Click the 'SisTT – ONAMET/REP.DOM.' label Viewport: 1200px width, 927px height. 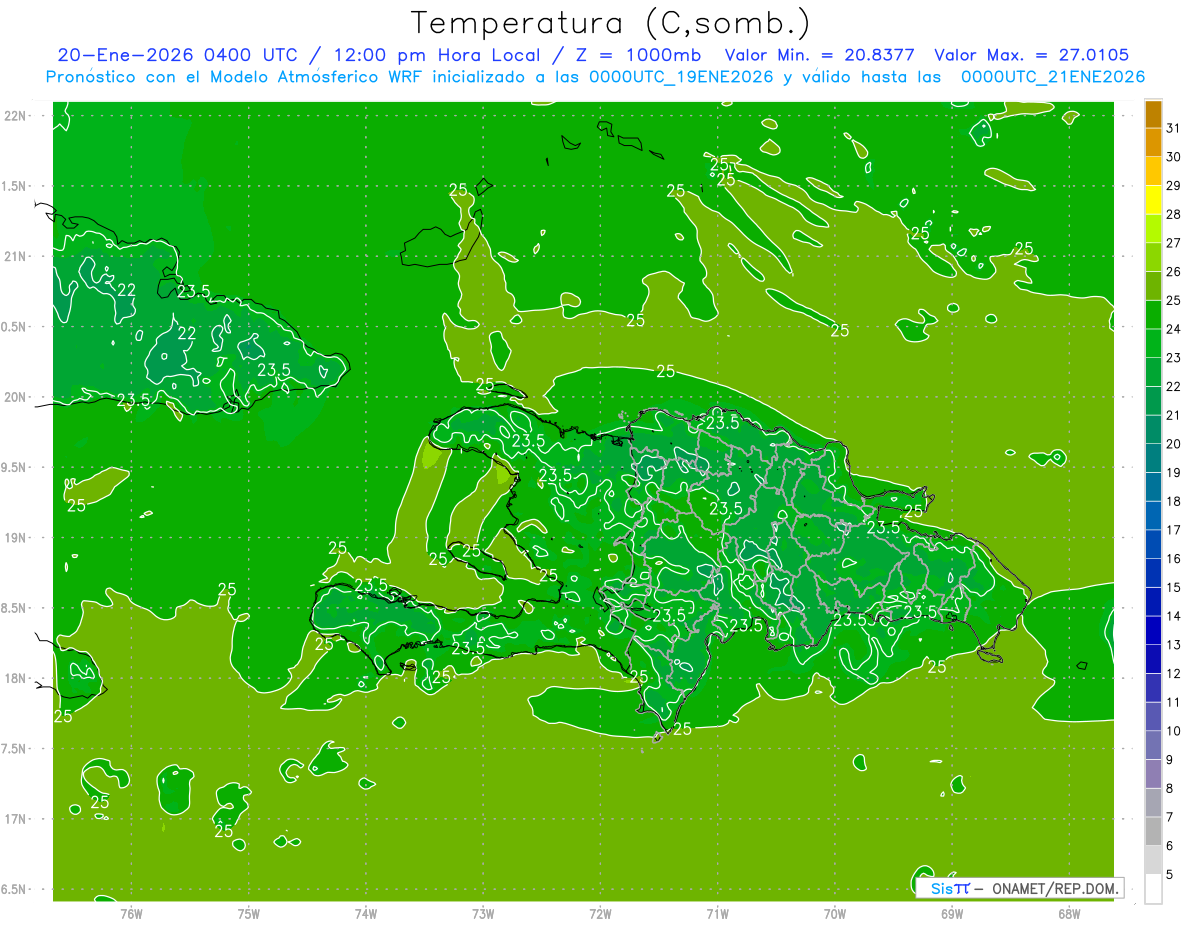coord(1022,888)
